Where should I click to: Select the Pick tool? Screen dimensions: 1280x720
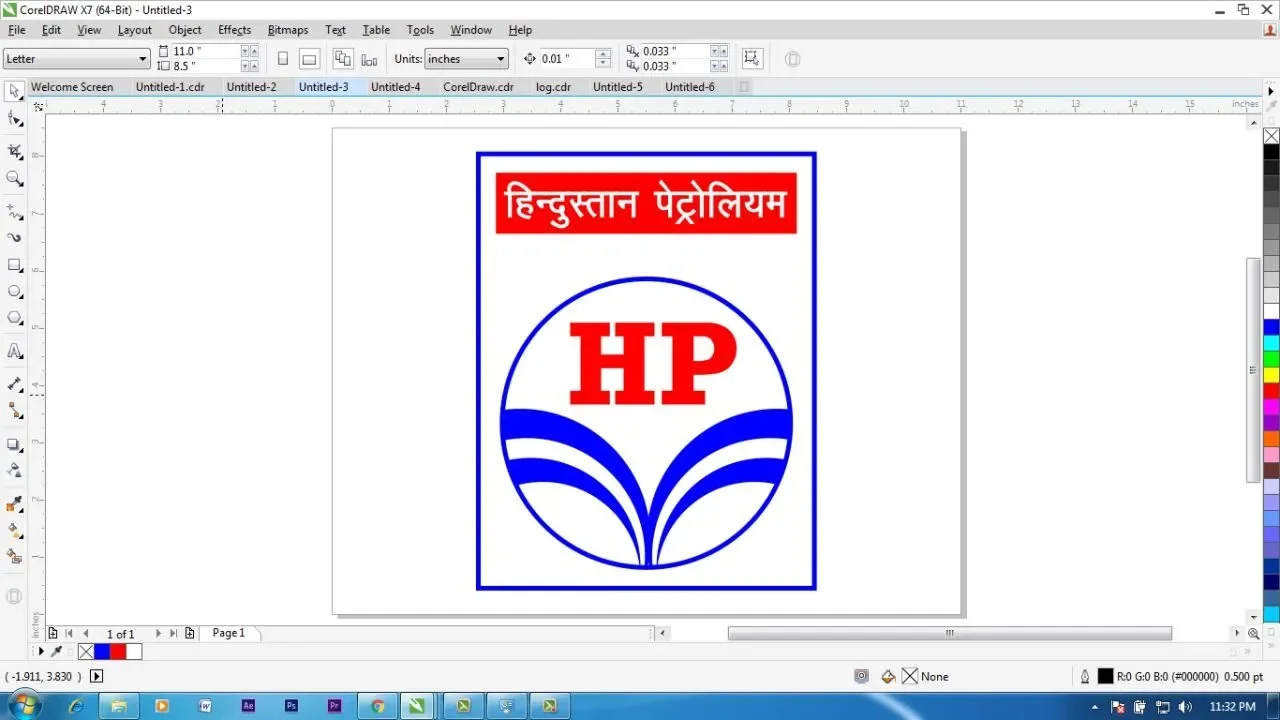tap(14, 91)
